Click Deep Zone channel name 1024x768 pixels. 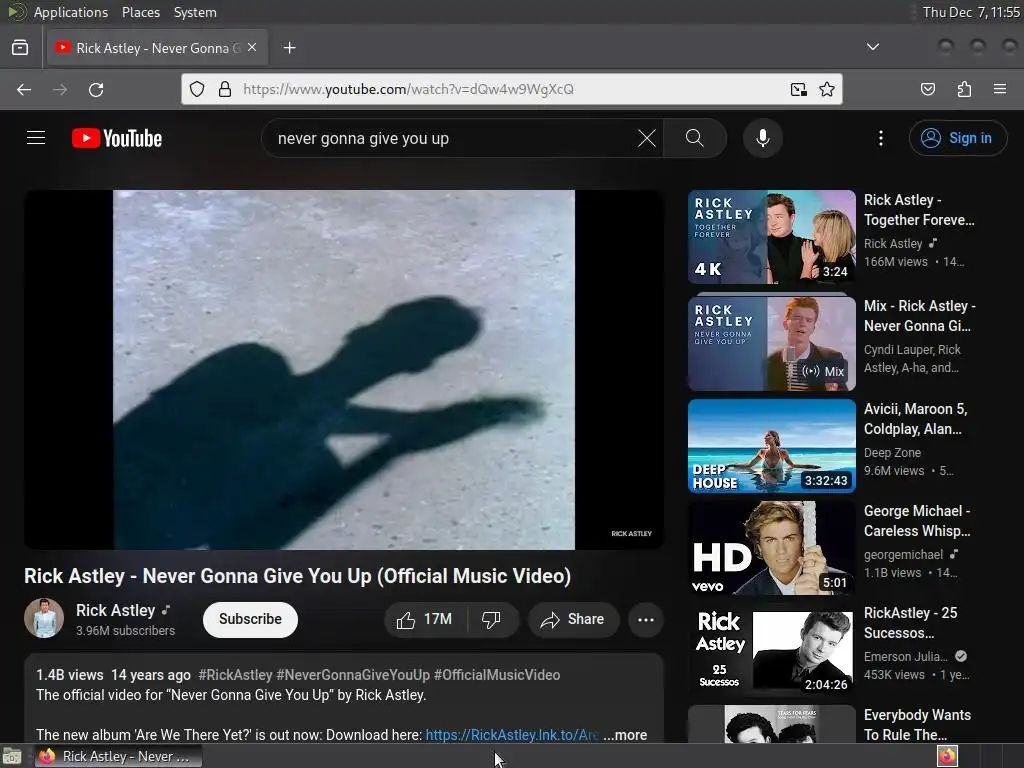892,453
